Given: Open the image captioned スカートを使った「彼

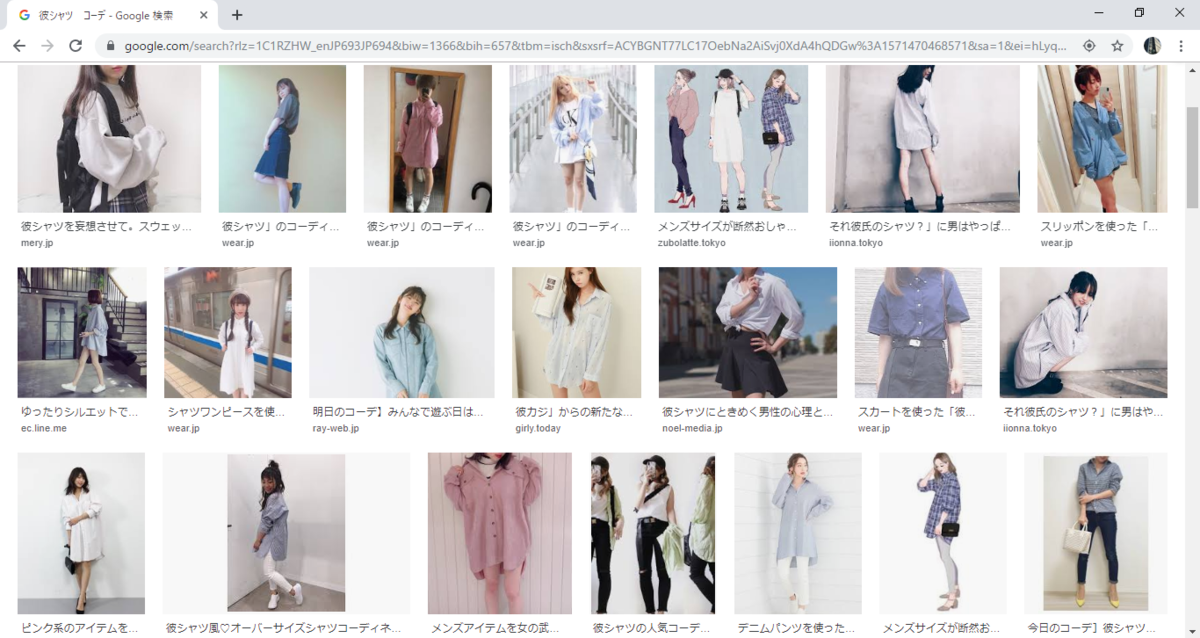Looking at the screenshot, I should [x=918, y=332].
